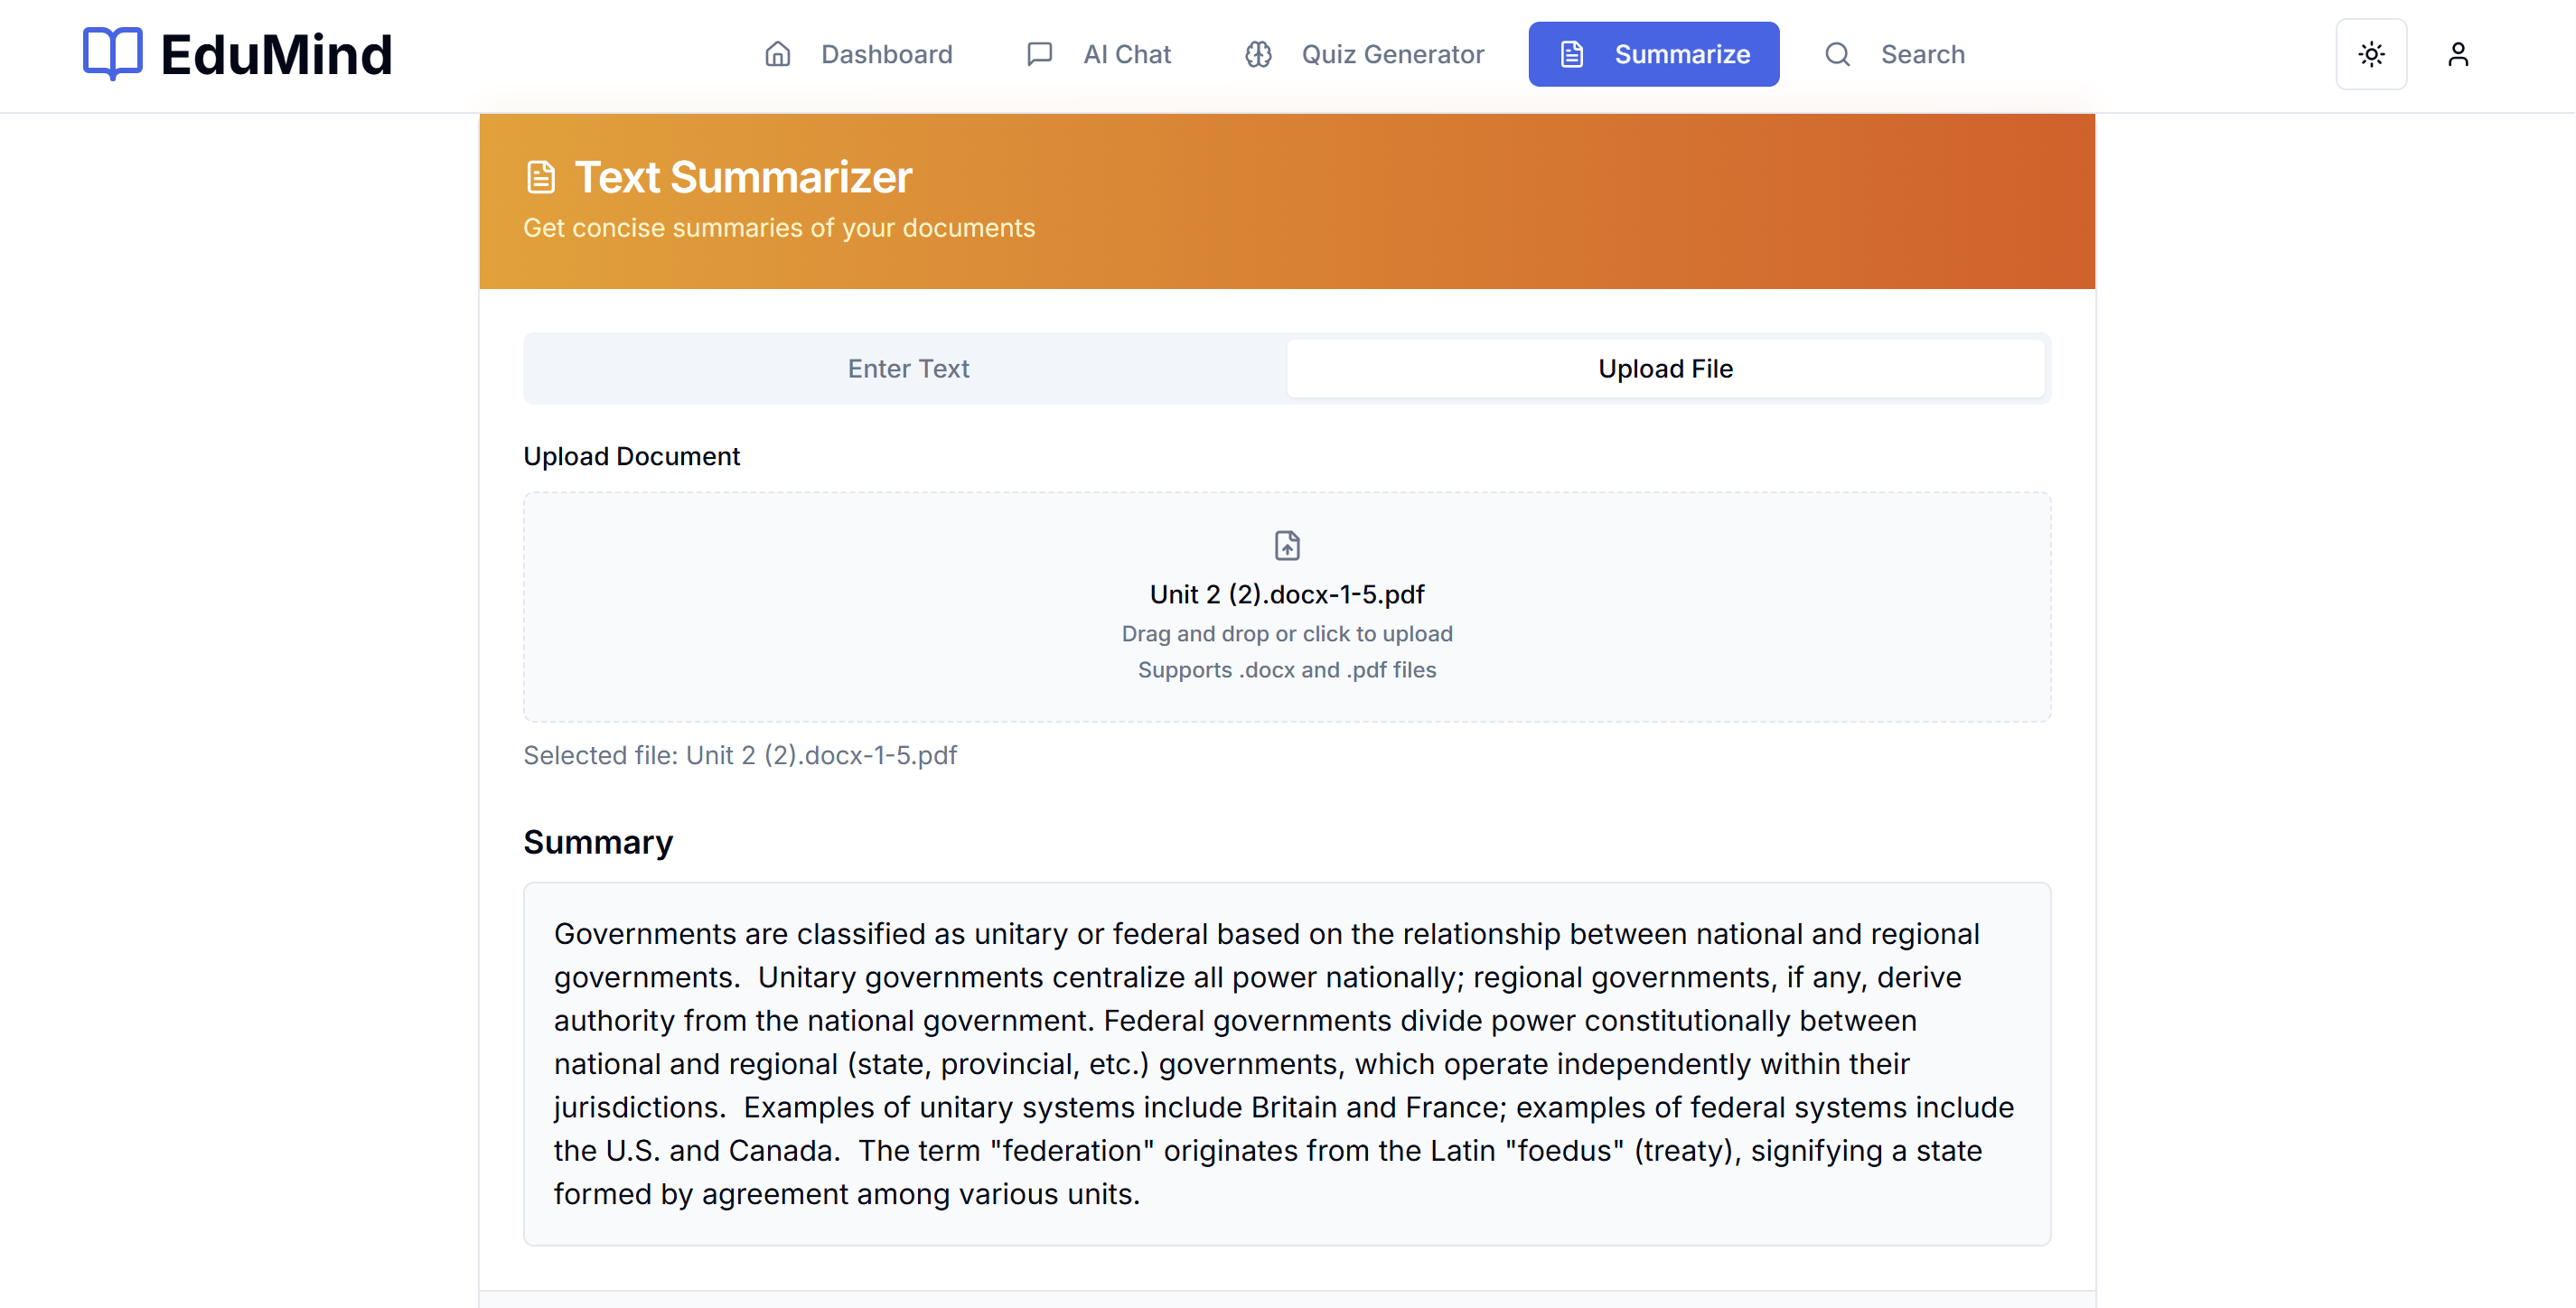Click the Dashboard home icon
The width and height of the screenshot is (2576, 1308).
pos(777,54)
